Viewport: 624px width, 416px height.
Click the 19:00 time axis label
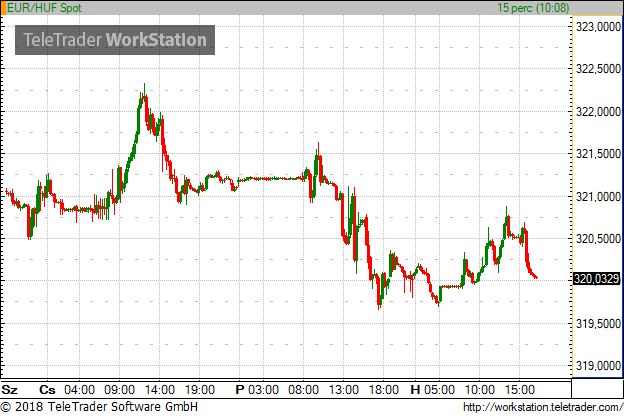200,389
